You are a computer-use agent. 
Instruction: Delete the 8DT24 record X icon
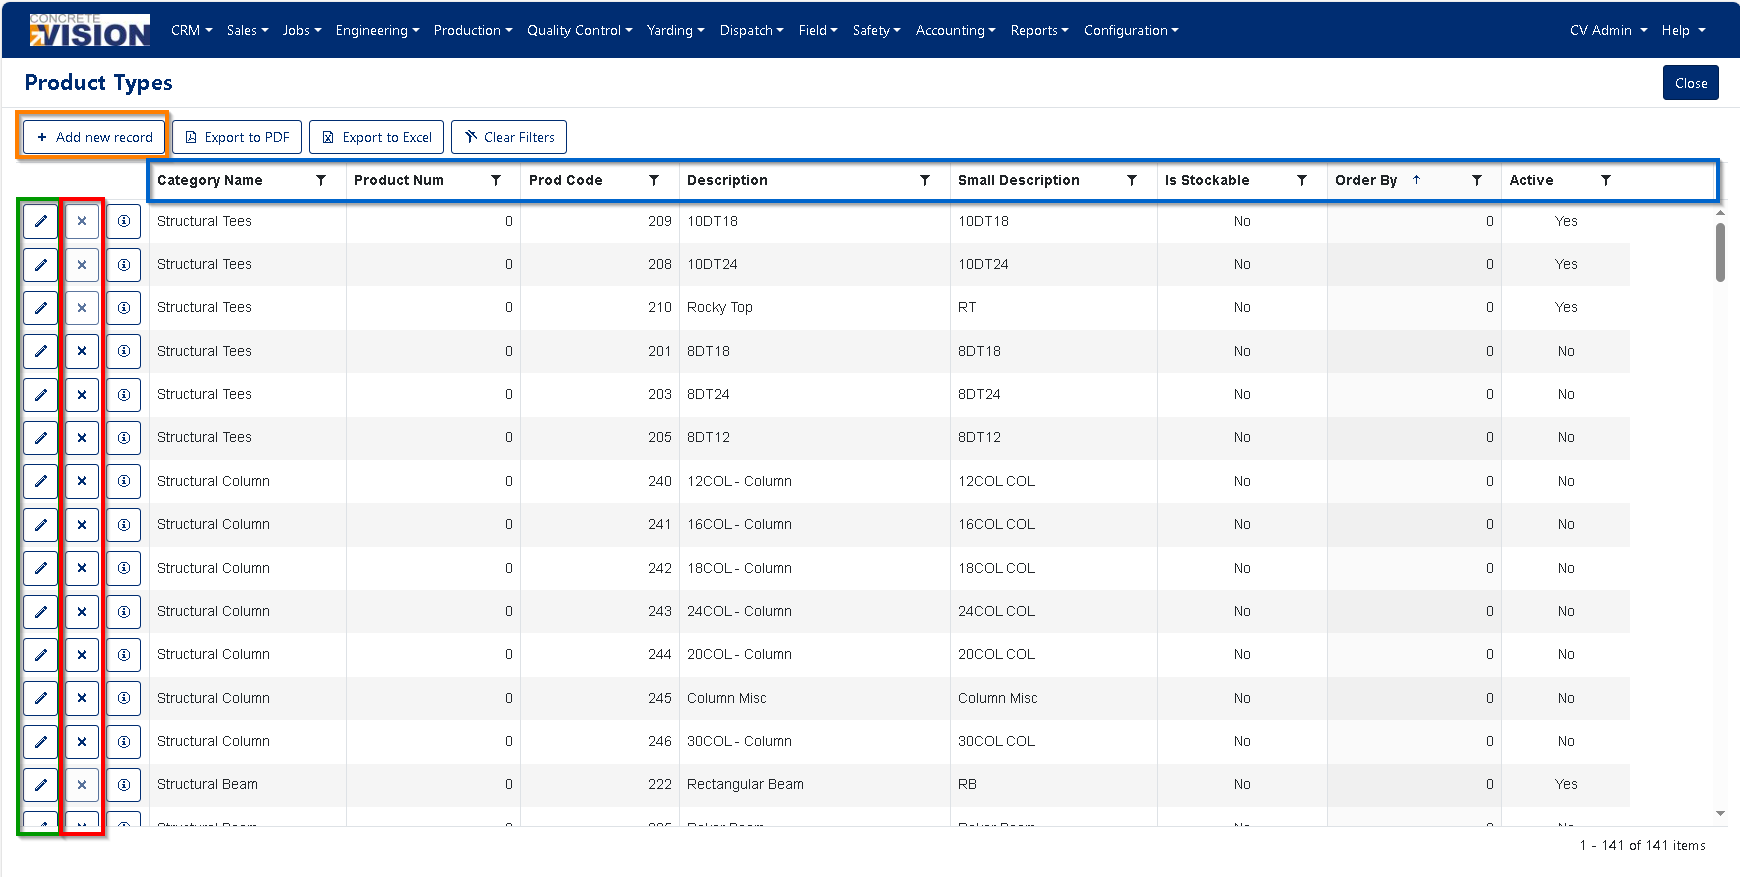[x=82, y=395]
